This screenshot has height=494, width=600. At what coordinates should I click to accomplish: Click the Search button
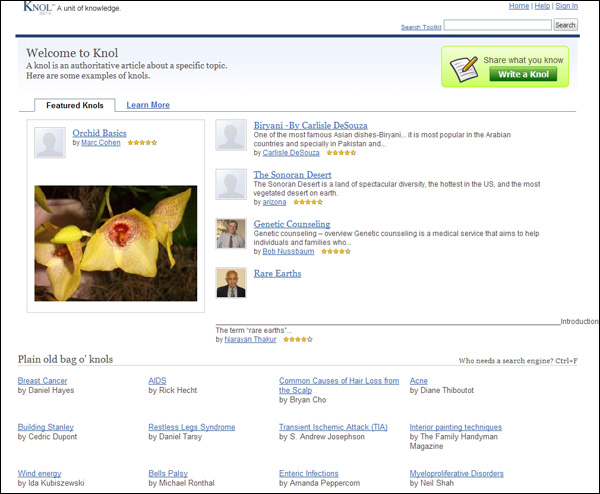pyautogui.click(x=565, y=25)
